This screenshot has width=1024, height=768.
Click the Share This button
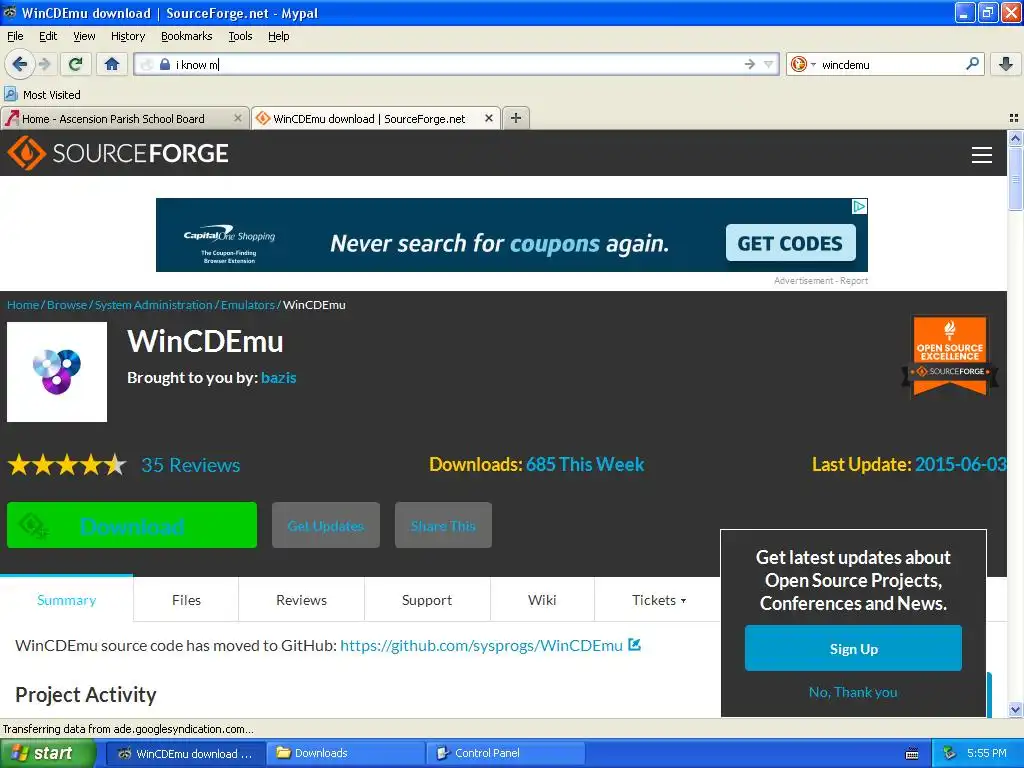443,525
